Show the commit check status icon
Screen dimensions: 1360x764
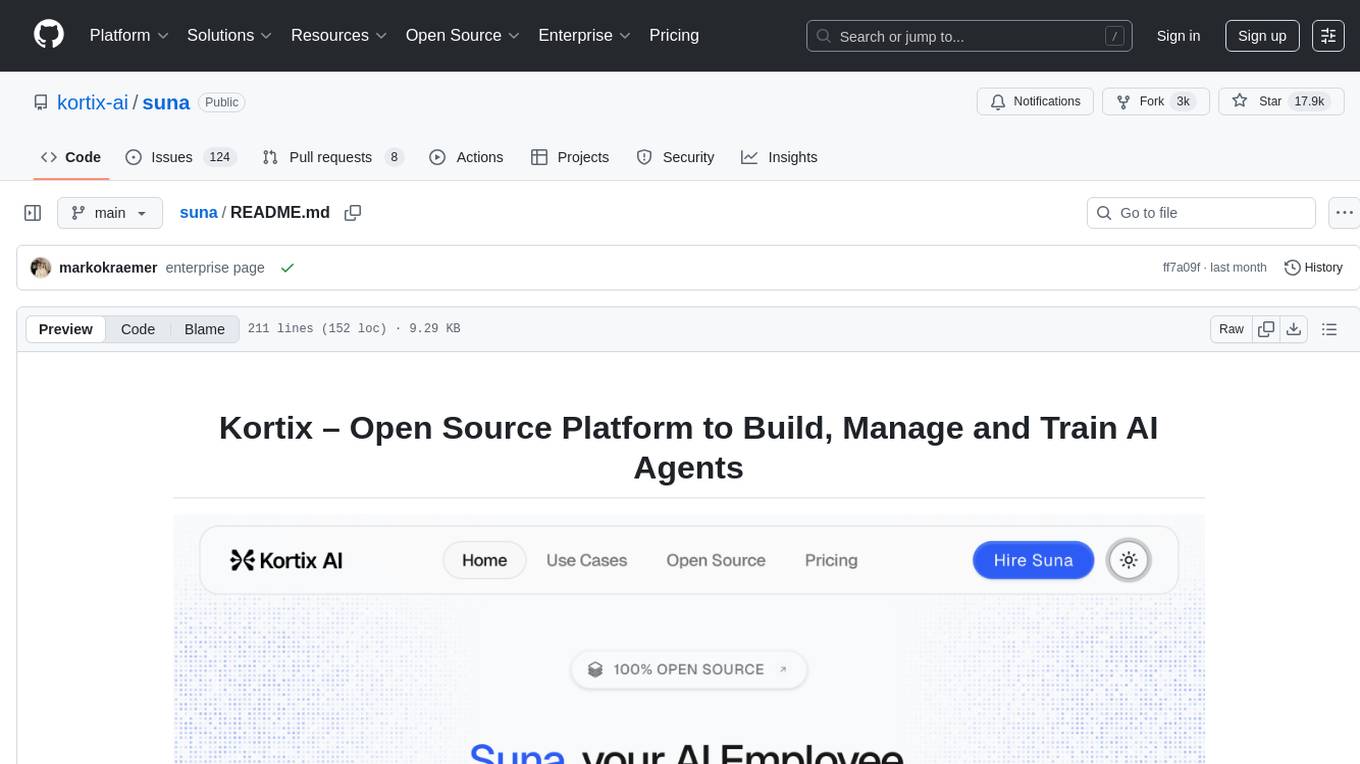288,268
